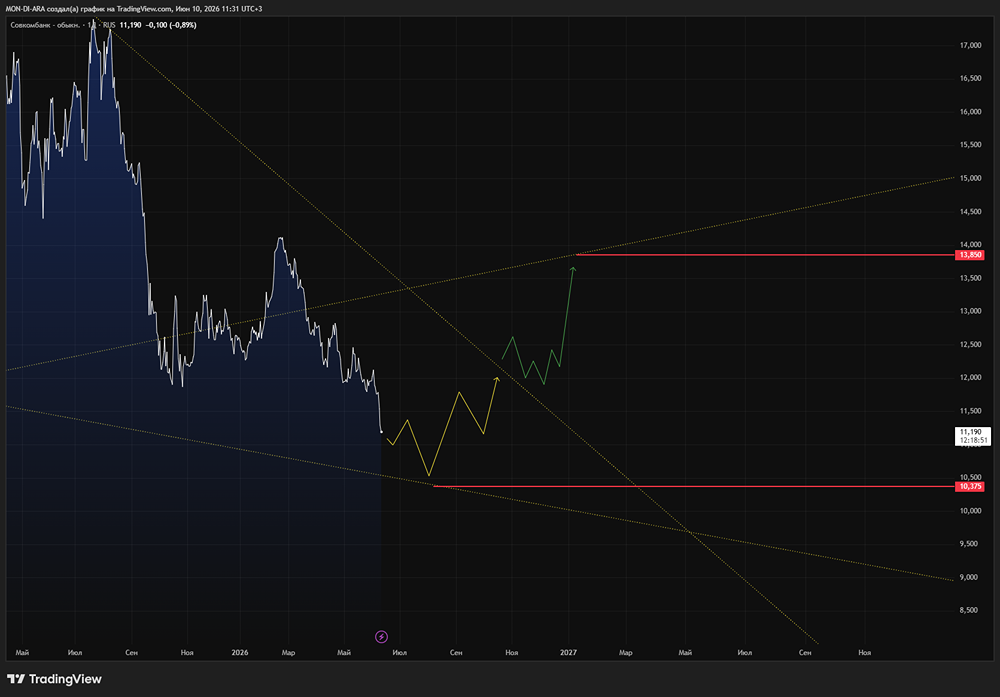This screenshot has width=1000, height=697.
Task: Click the 11,500 price axis label
Action: click(x=971, y=411)
